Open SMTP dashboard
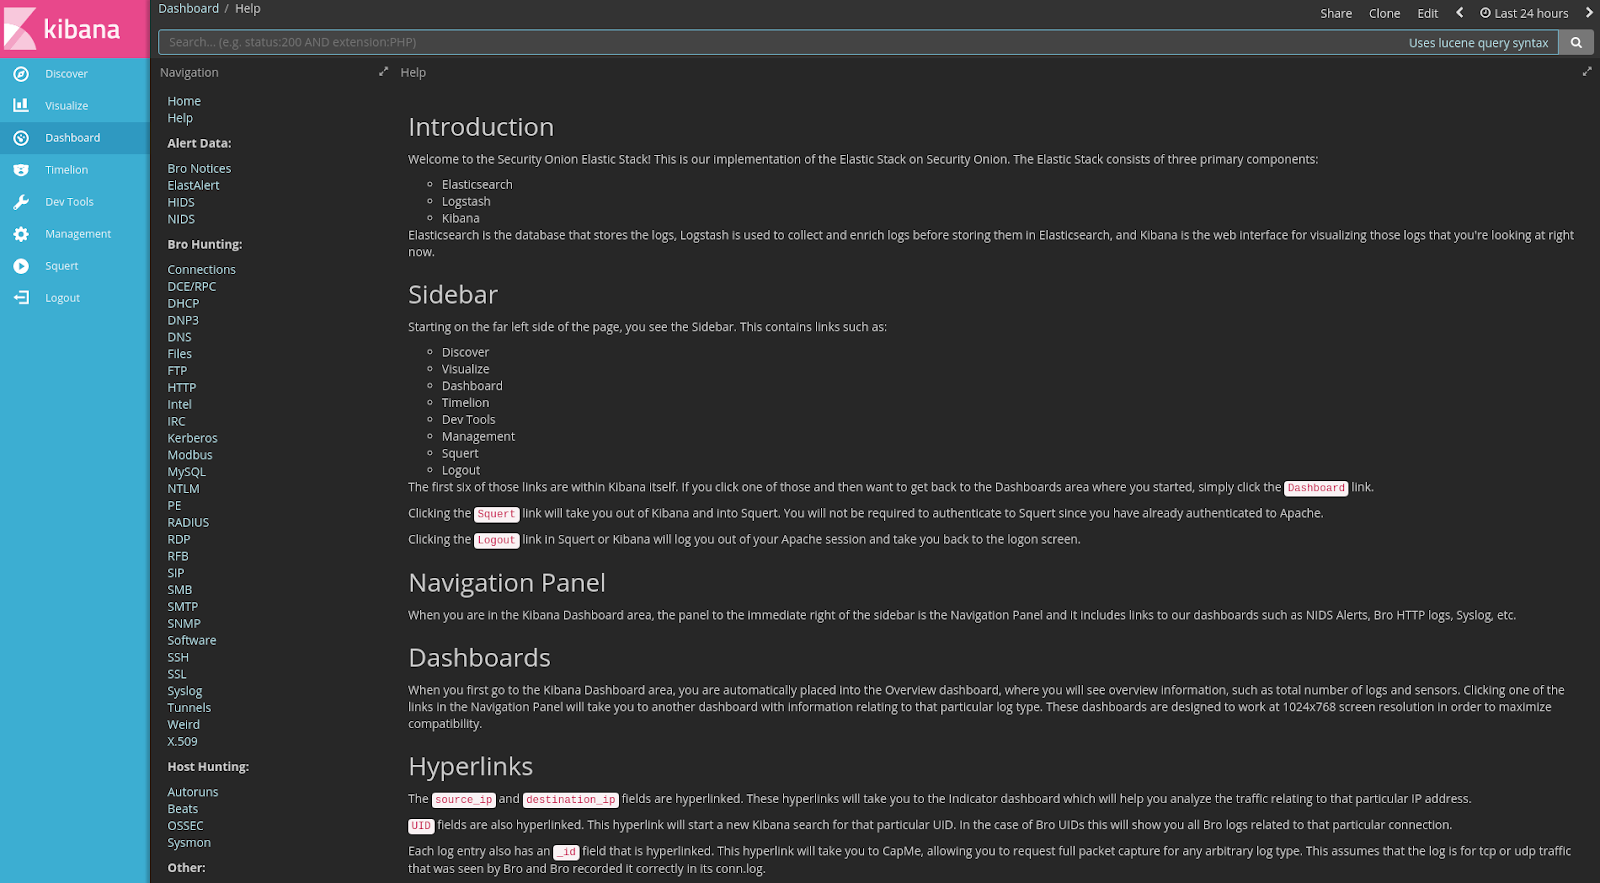 coord(182,607)
